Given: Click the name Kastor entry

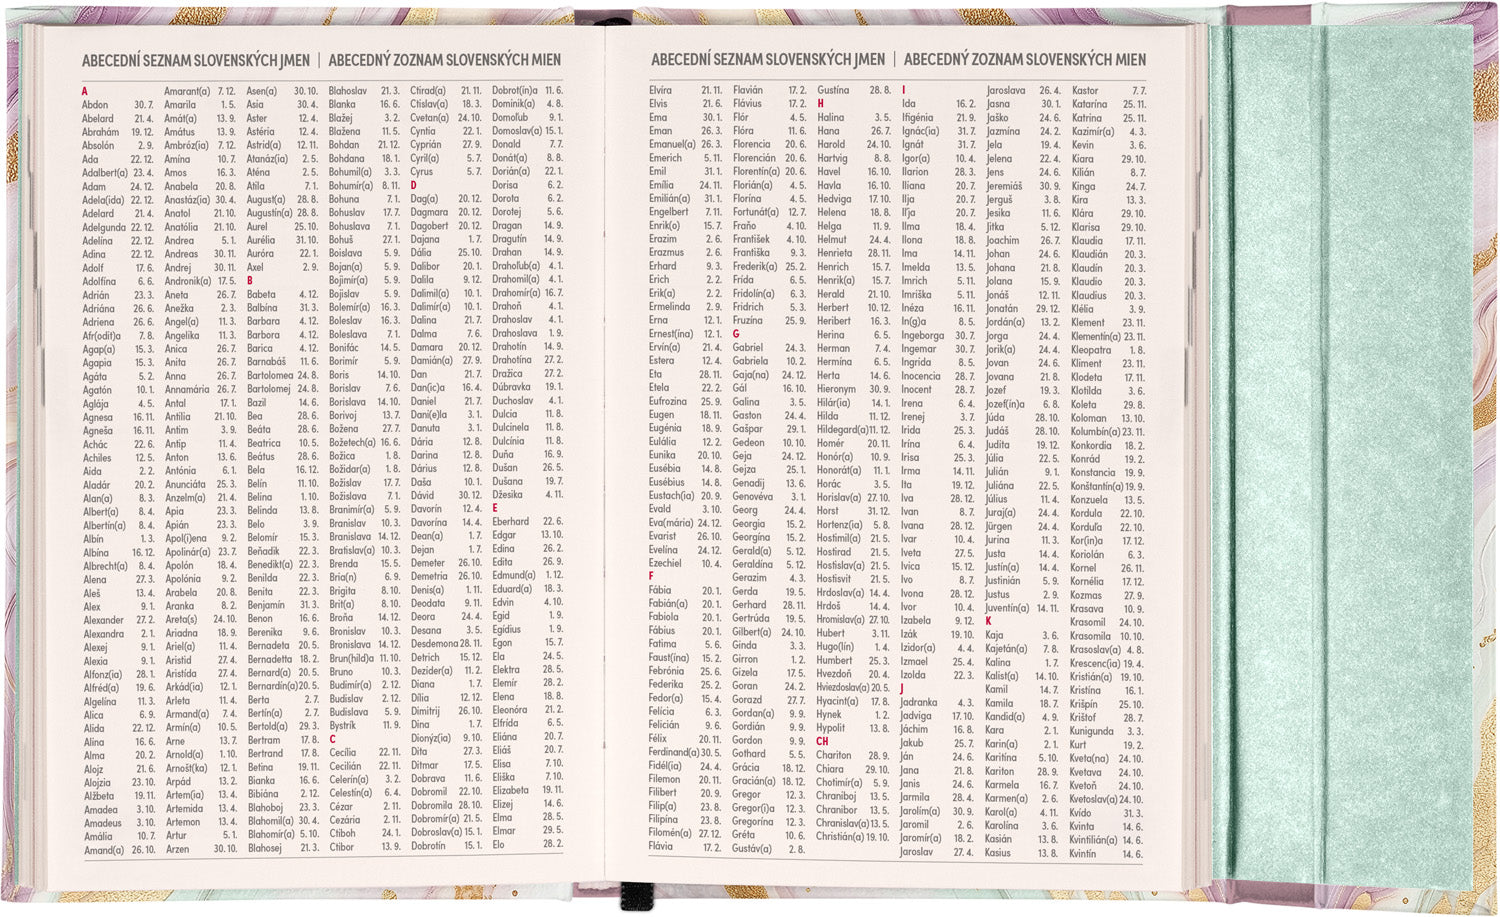Looking at the screenshot, I should [1085, 91].
